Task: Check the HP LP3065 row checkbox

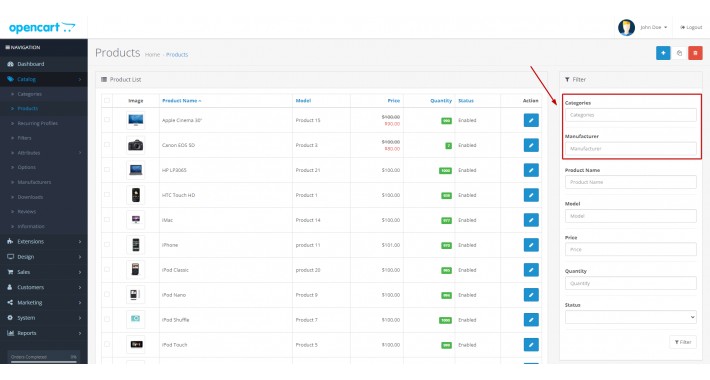Action: coord(107,170)
